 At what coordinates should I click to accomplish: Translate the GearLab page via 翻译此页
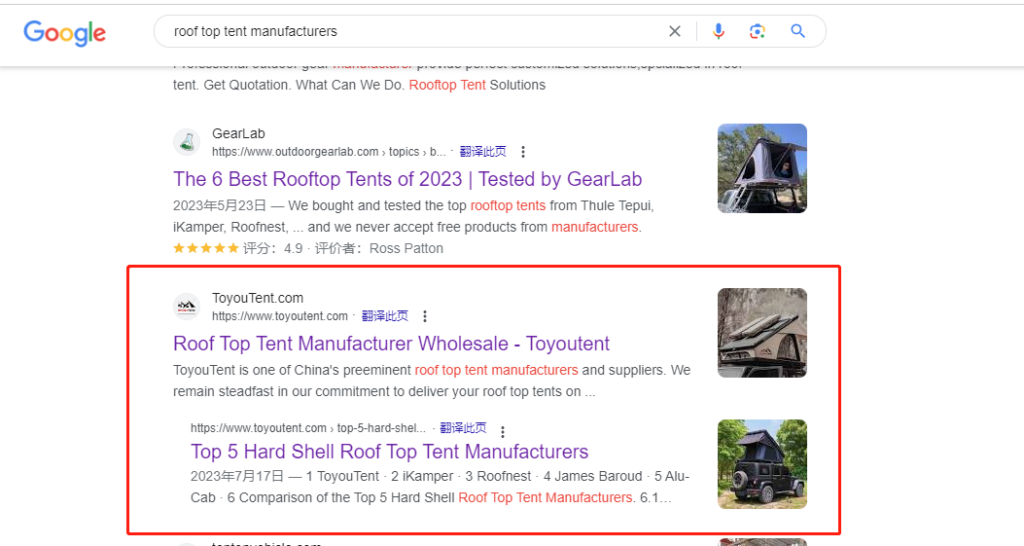(483, 152)
